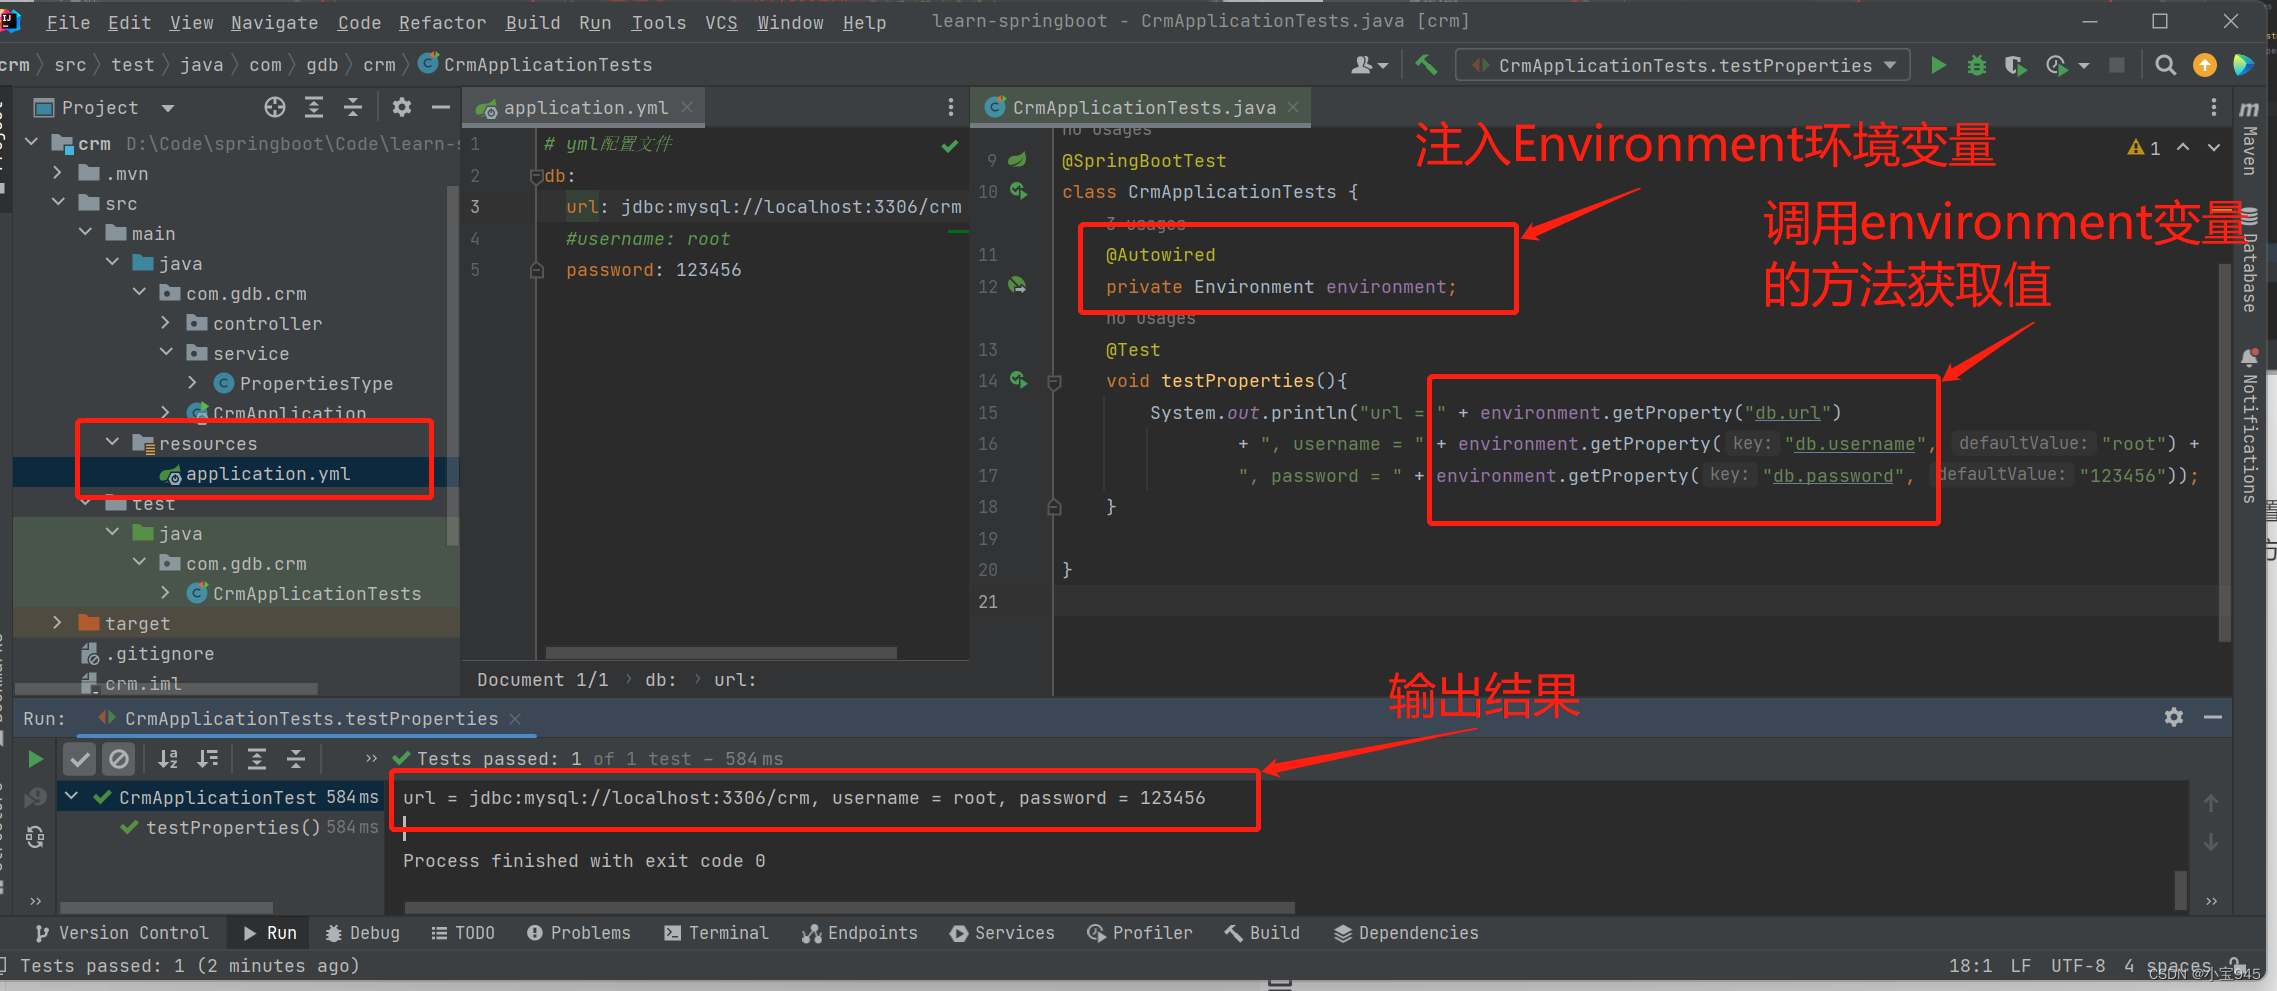This screenshot has height=991, width=2277.
Task: Select CrmApplicationTests in project tree
Action: click(x=316, y=593)
